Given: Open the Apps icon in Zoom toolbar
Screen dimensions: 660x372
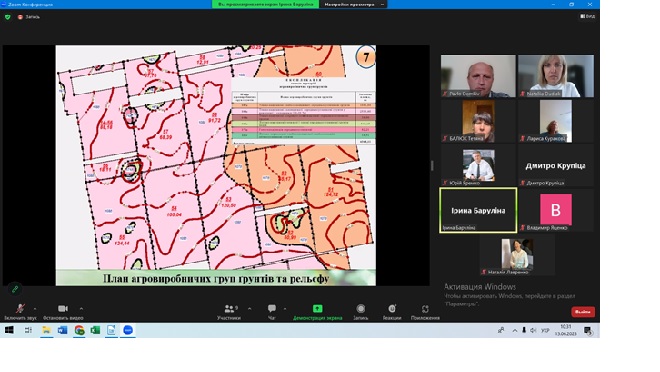Looking at the screenshot, I should 425,312.
